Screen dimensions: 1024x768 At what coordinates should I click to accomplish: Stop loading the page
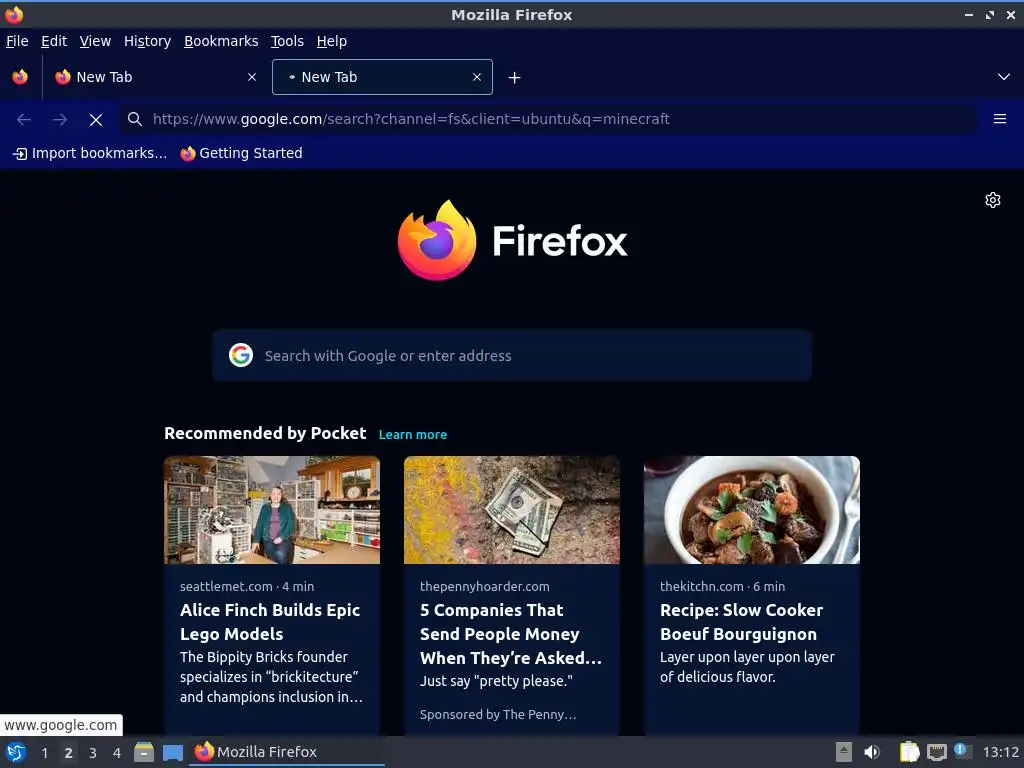point(96,120)
